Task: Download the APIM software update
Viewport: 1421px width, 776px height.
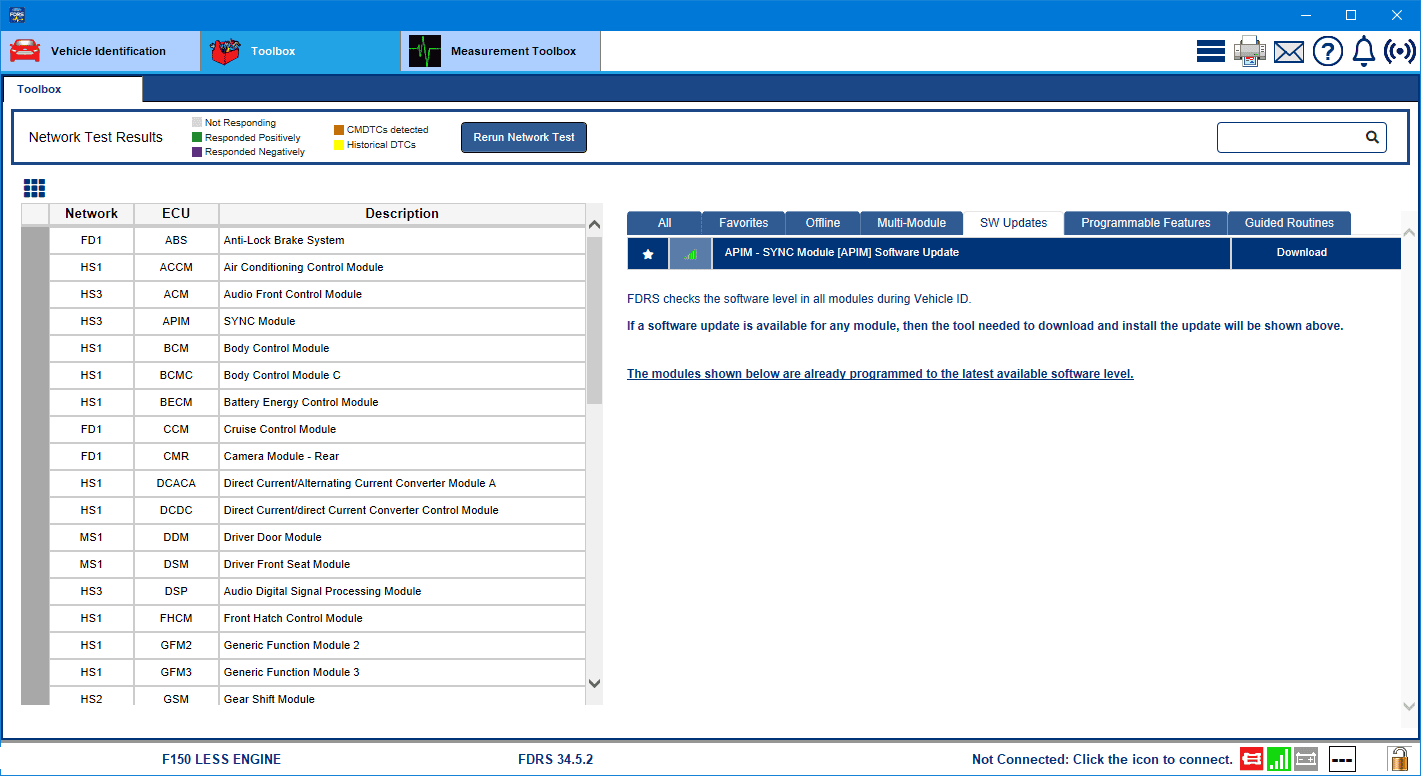Action: [x=1301, y=253]
